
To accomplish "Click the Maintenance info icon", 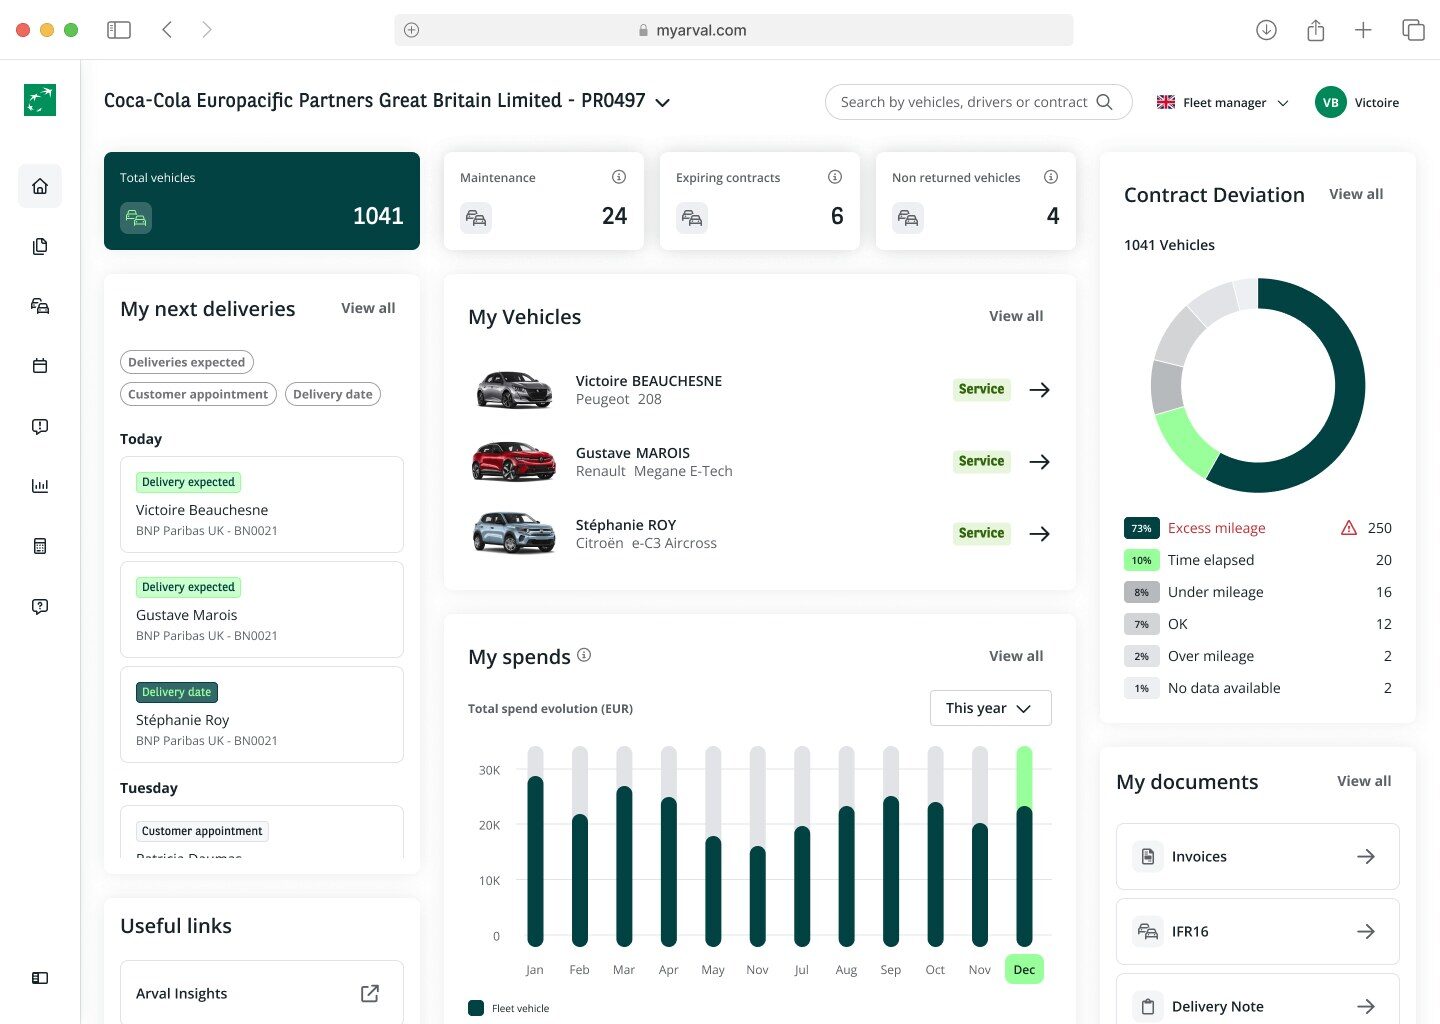I will click(619, 177).
